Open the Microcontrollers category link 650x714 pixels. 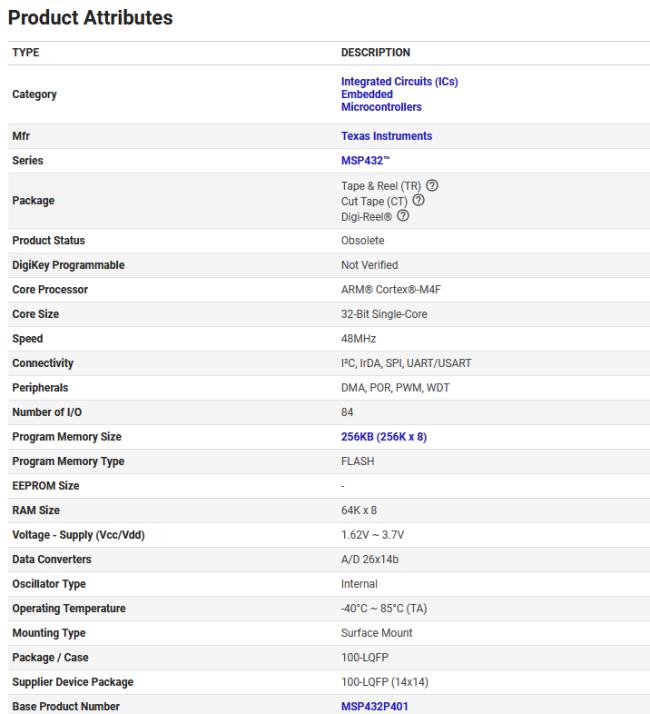pos(381,108)
